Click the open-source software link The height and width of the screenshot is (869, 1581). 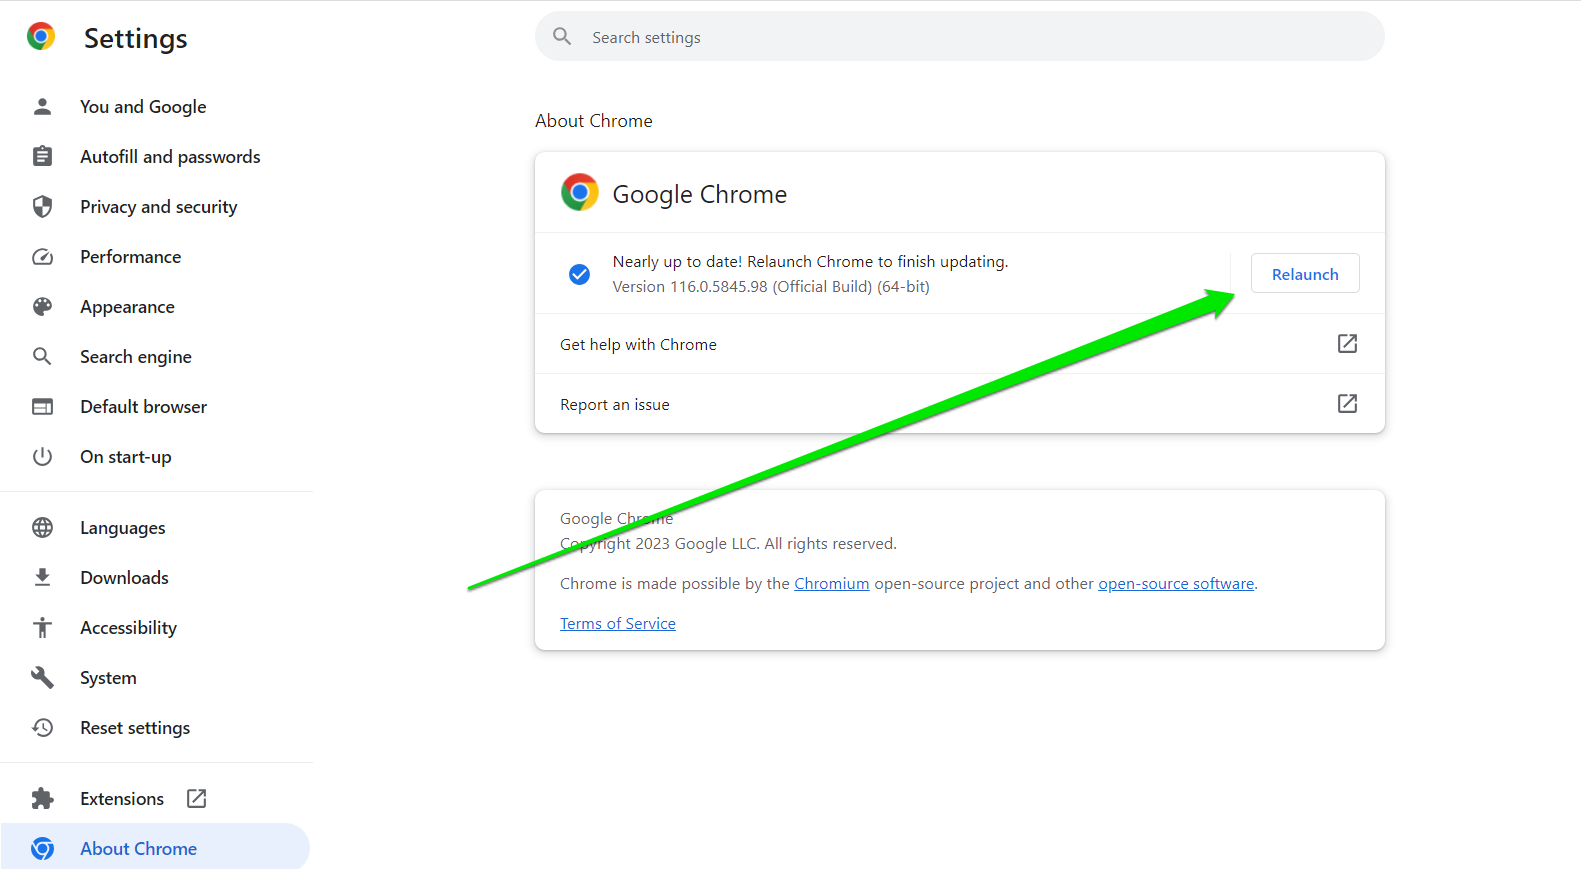tap(1175, 584)
